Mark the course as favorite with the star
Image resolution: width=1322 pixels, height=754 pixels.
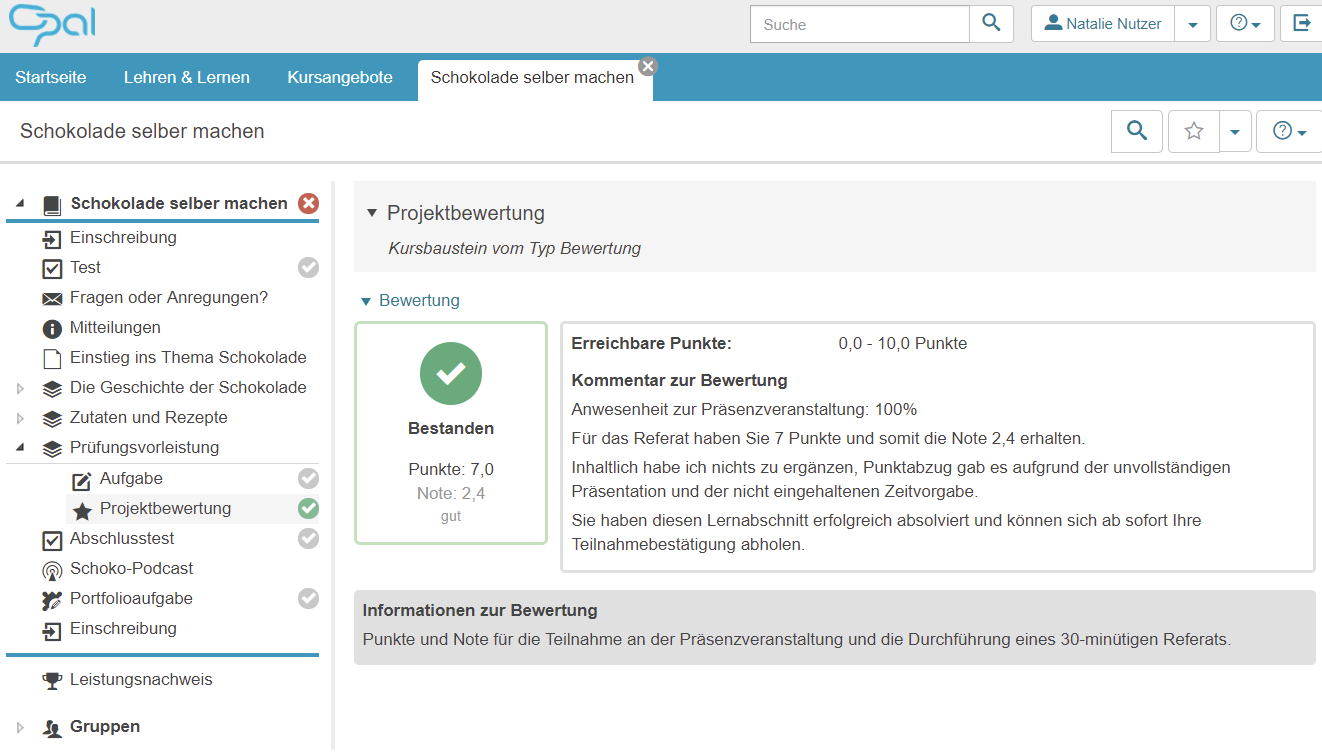[1193, 131]
